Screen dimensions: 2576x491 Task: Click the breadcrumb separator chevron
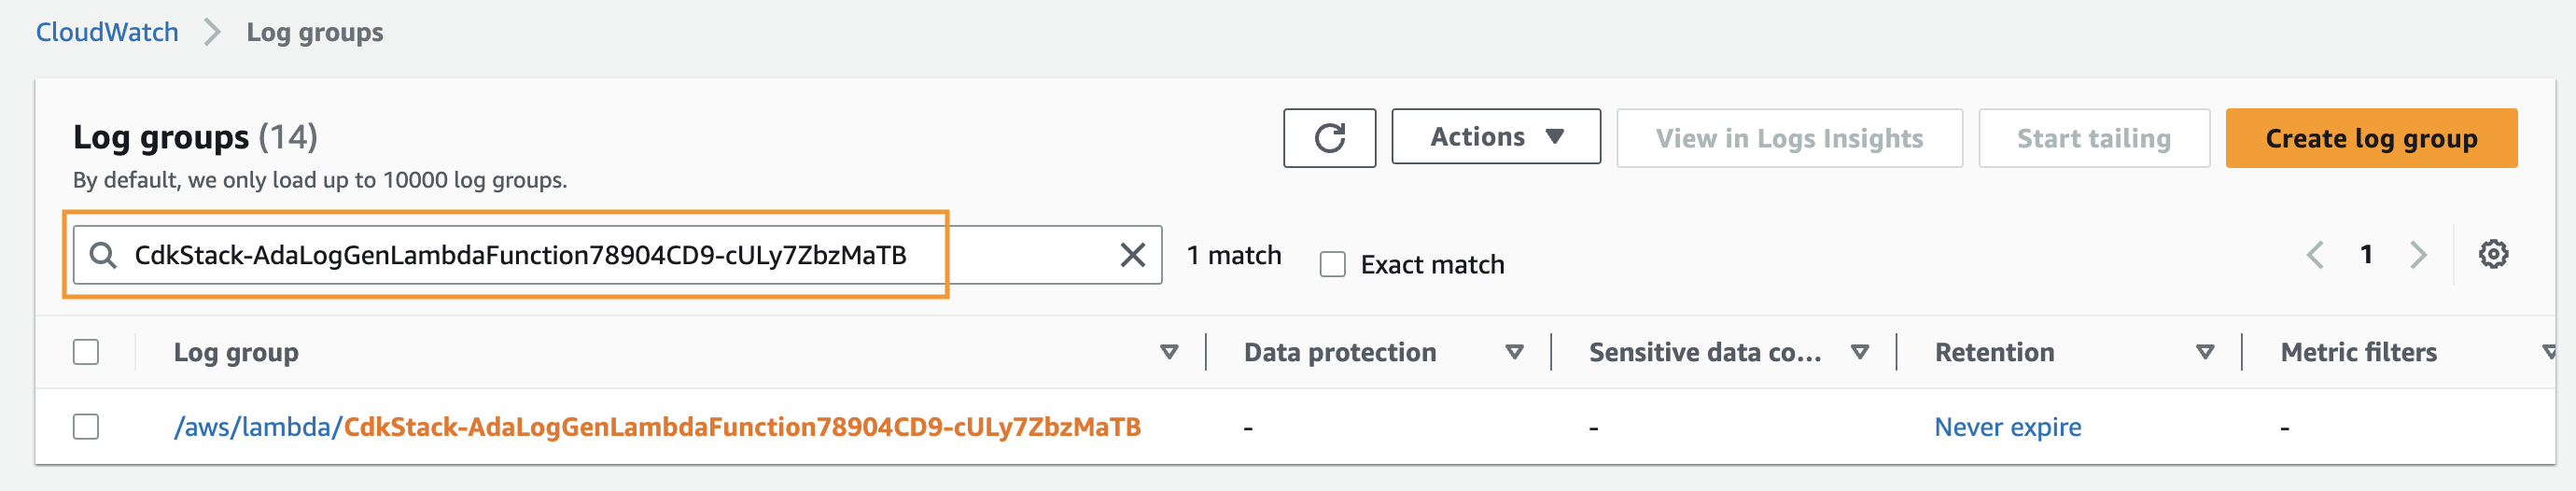coord(212,32)
